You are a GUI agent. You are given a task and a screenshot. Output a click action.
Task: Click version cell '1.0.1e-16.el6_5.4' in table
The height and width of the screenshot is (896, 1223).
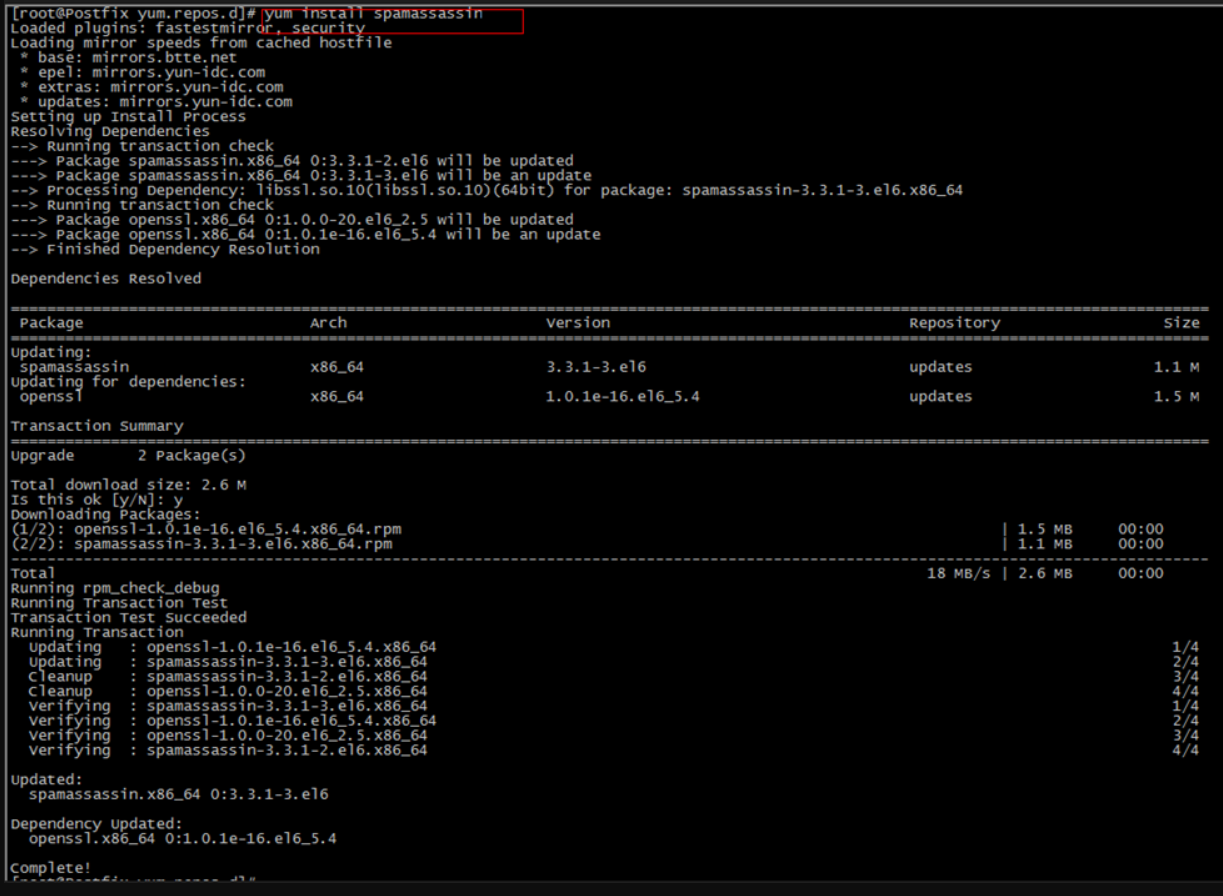(623, 397)
